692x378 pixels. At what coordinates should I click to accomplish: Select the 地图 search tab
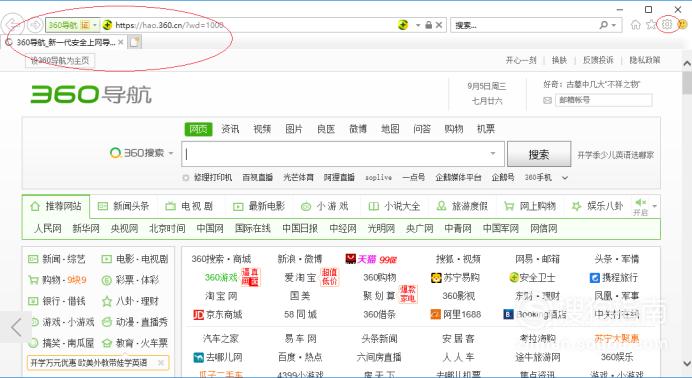pyautogui.click(x=390, y=129)
